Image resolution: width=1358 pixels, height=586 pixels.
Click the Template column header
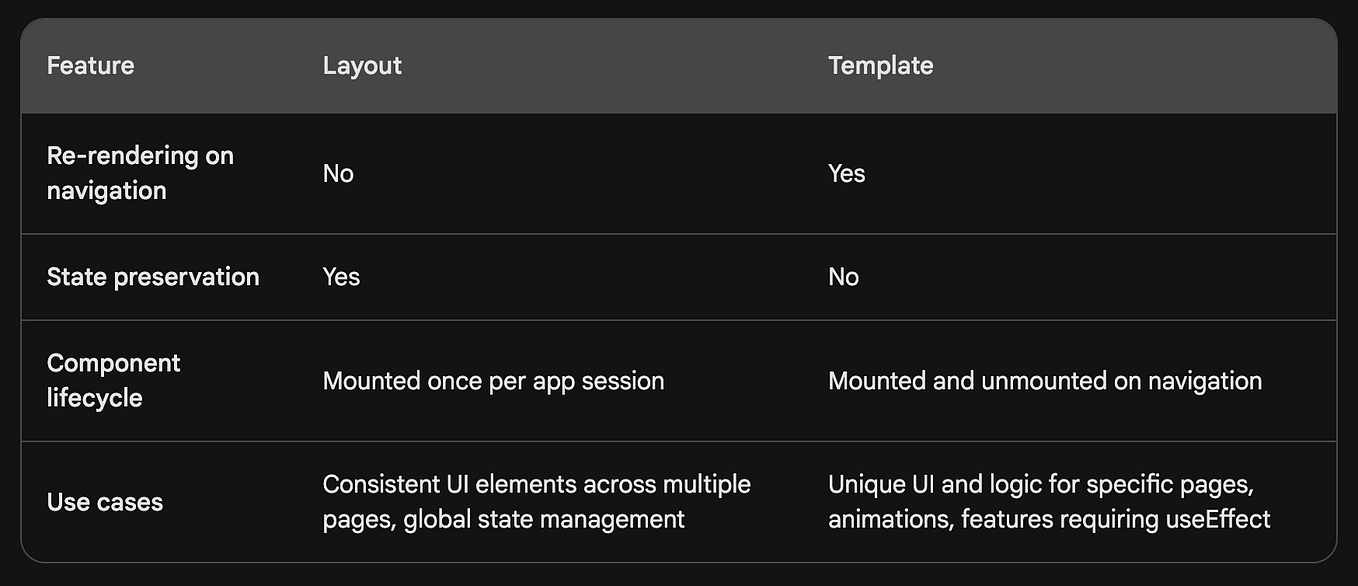tap(880, 66)
